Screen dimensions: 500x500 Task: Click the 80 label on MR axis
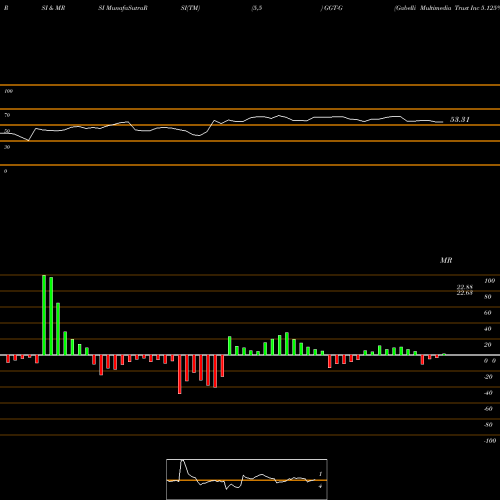point(488,297)
